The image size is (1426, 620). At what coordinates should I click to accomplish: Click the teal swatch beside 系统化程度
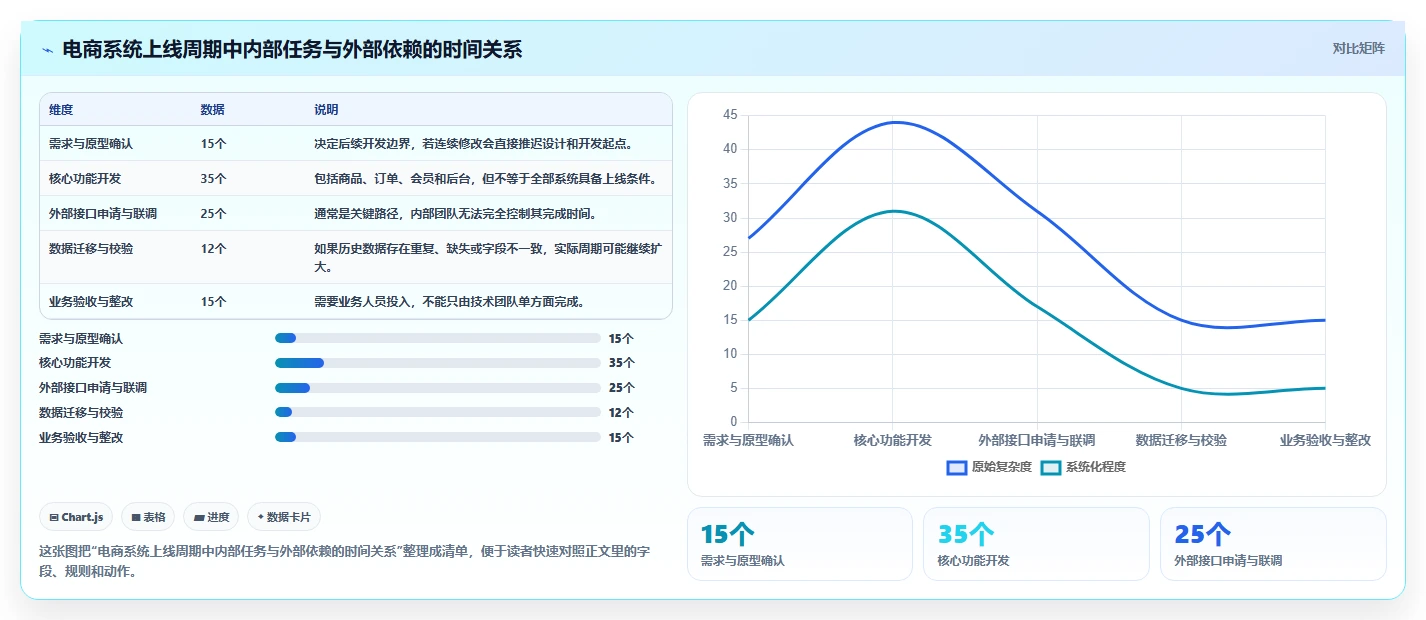pyautogui.click(x=1051, y=467)
